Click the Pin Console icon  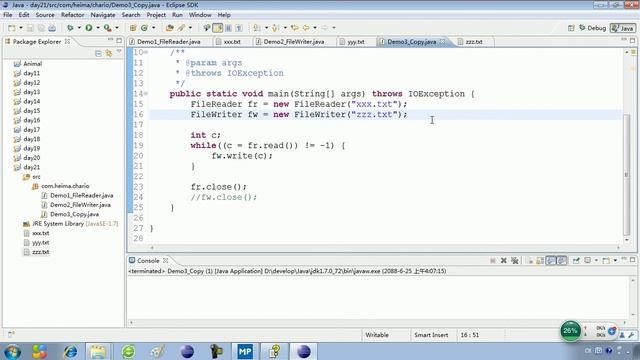576,260
